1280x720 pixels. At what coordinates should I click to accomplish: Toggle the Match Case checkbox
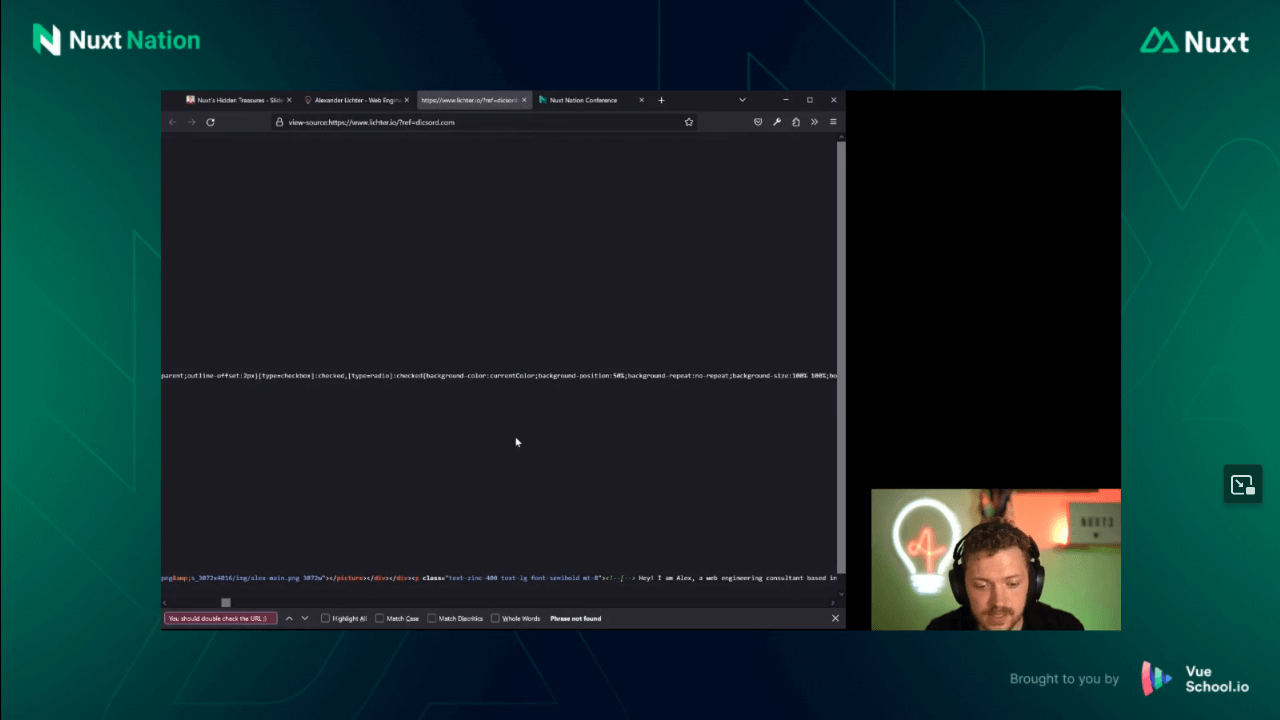pyautogui.click(x=379, y=619)
